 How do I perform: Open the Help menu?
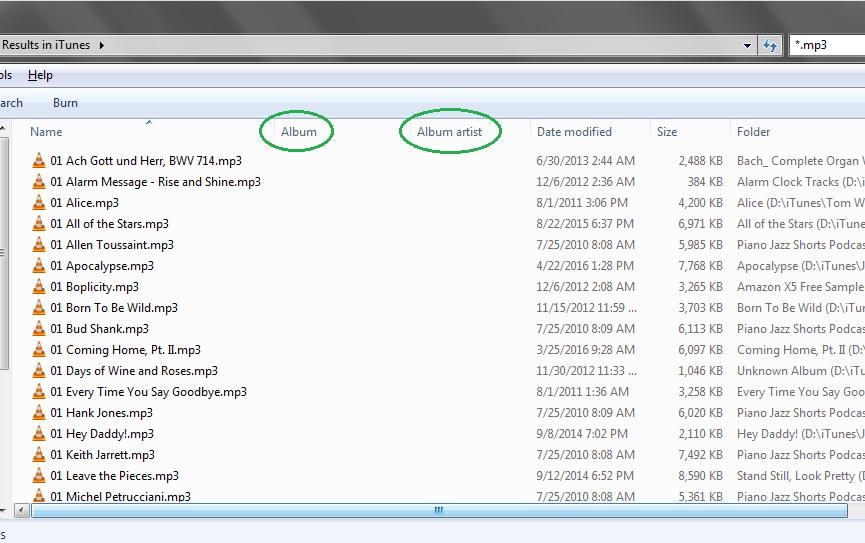pyautogui.click(x=40, y=75)
